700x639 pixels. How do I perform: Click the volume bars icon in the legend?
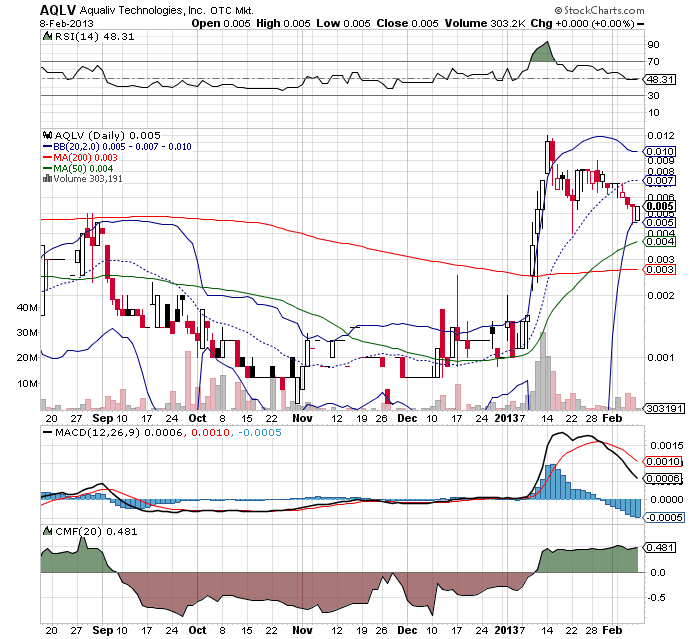point(47,179)
